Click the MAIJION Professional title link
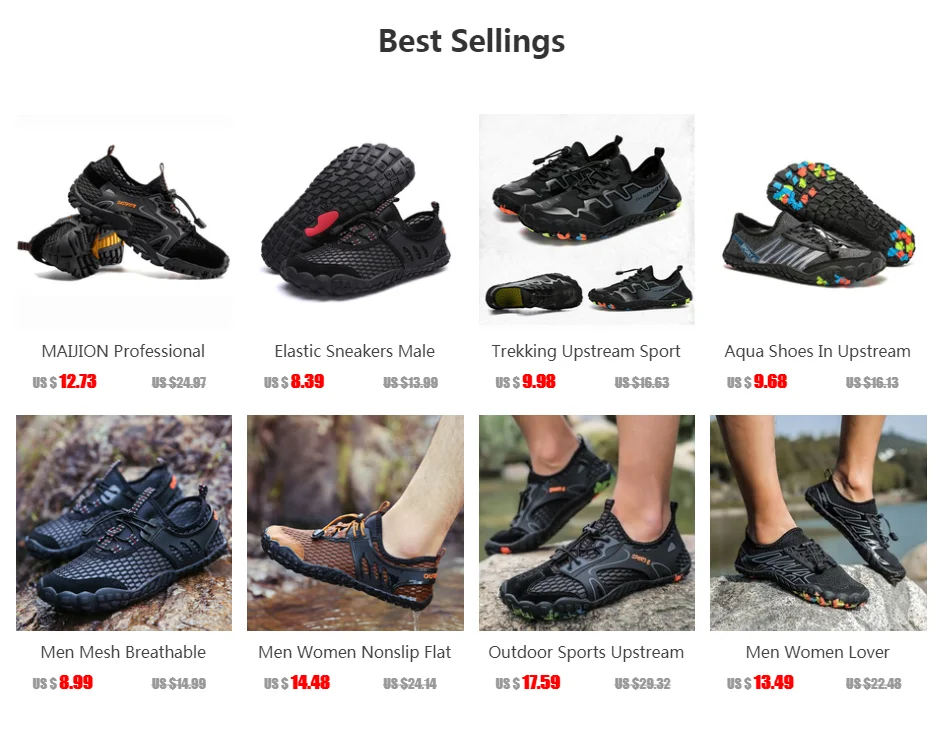This screenshot has height=729, width=943. click(123, 351)
